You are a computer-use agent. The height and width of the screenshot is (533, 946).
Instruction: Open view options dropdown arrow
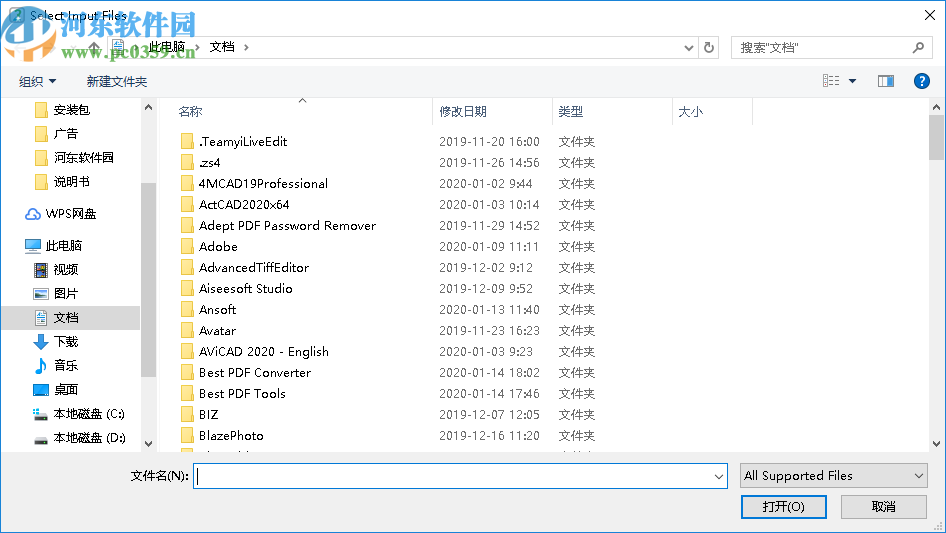(852, 81)
